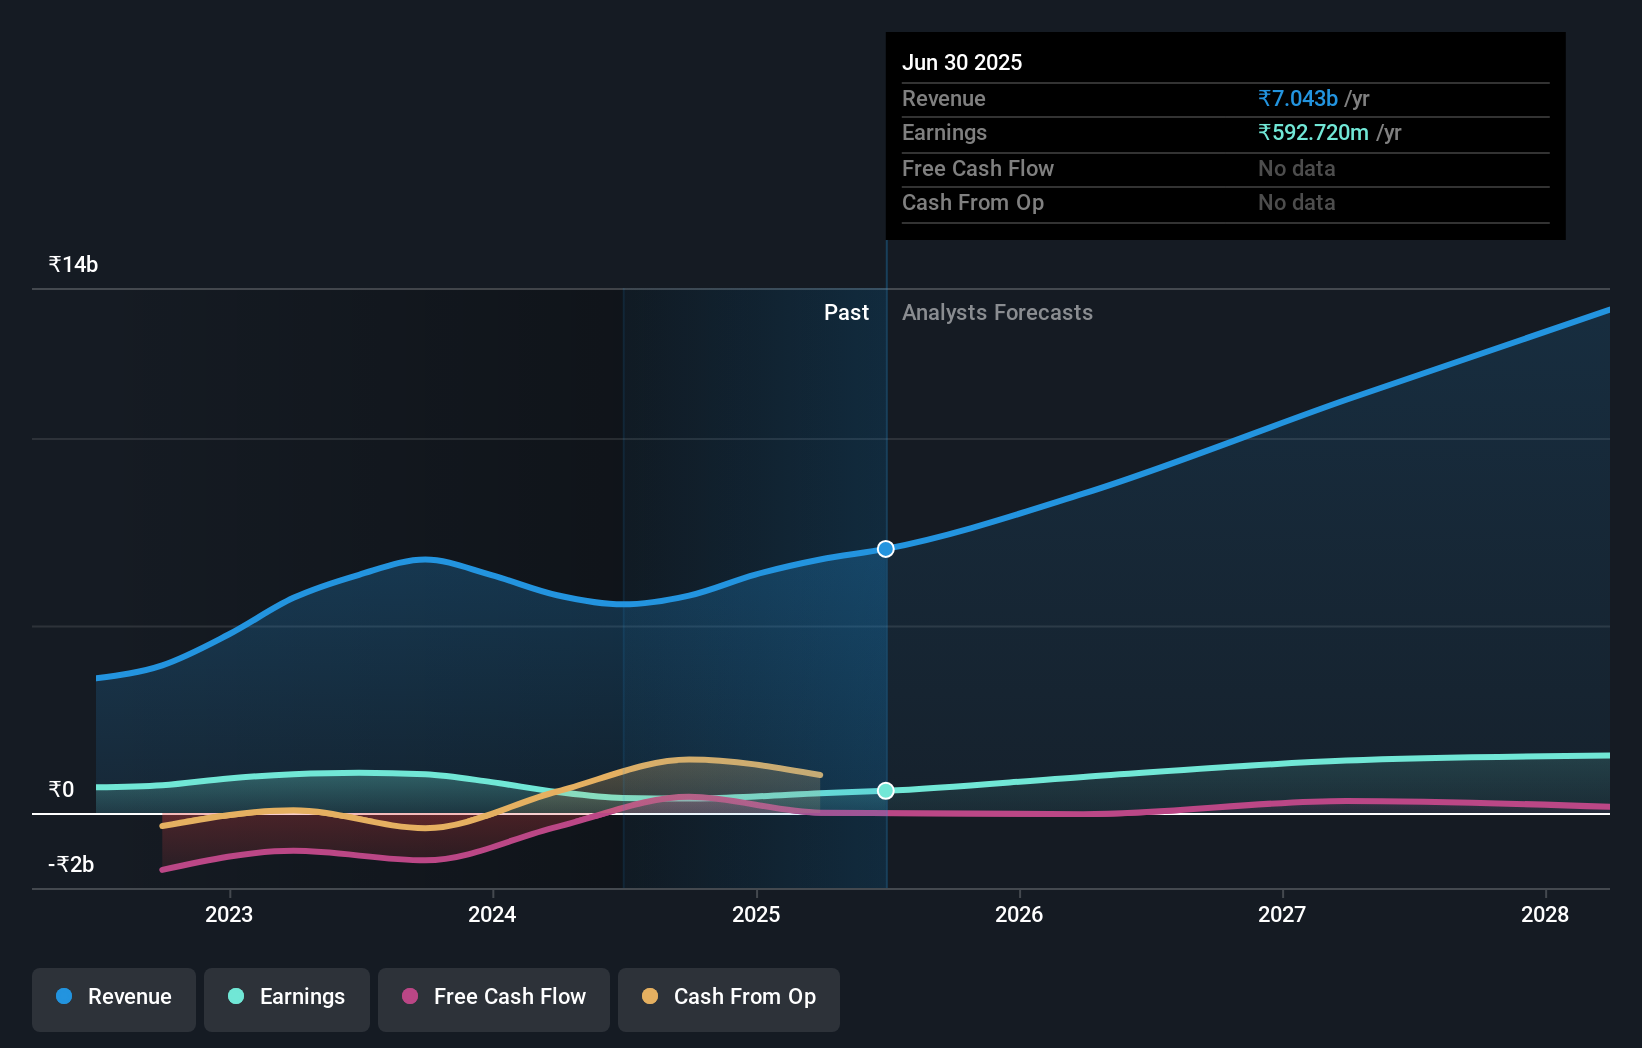Switch to the Past section of the chart
This screenshot has height=1048, width=1642.
(846, 312)
